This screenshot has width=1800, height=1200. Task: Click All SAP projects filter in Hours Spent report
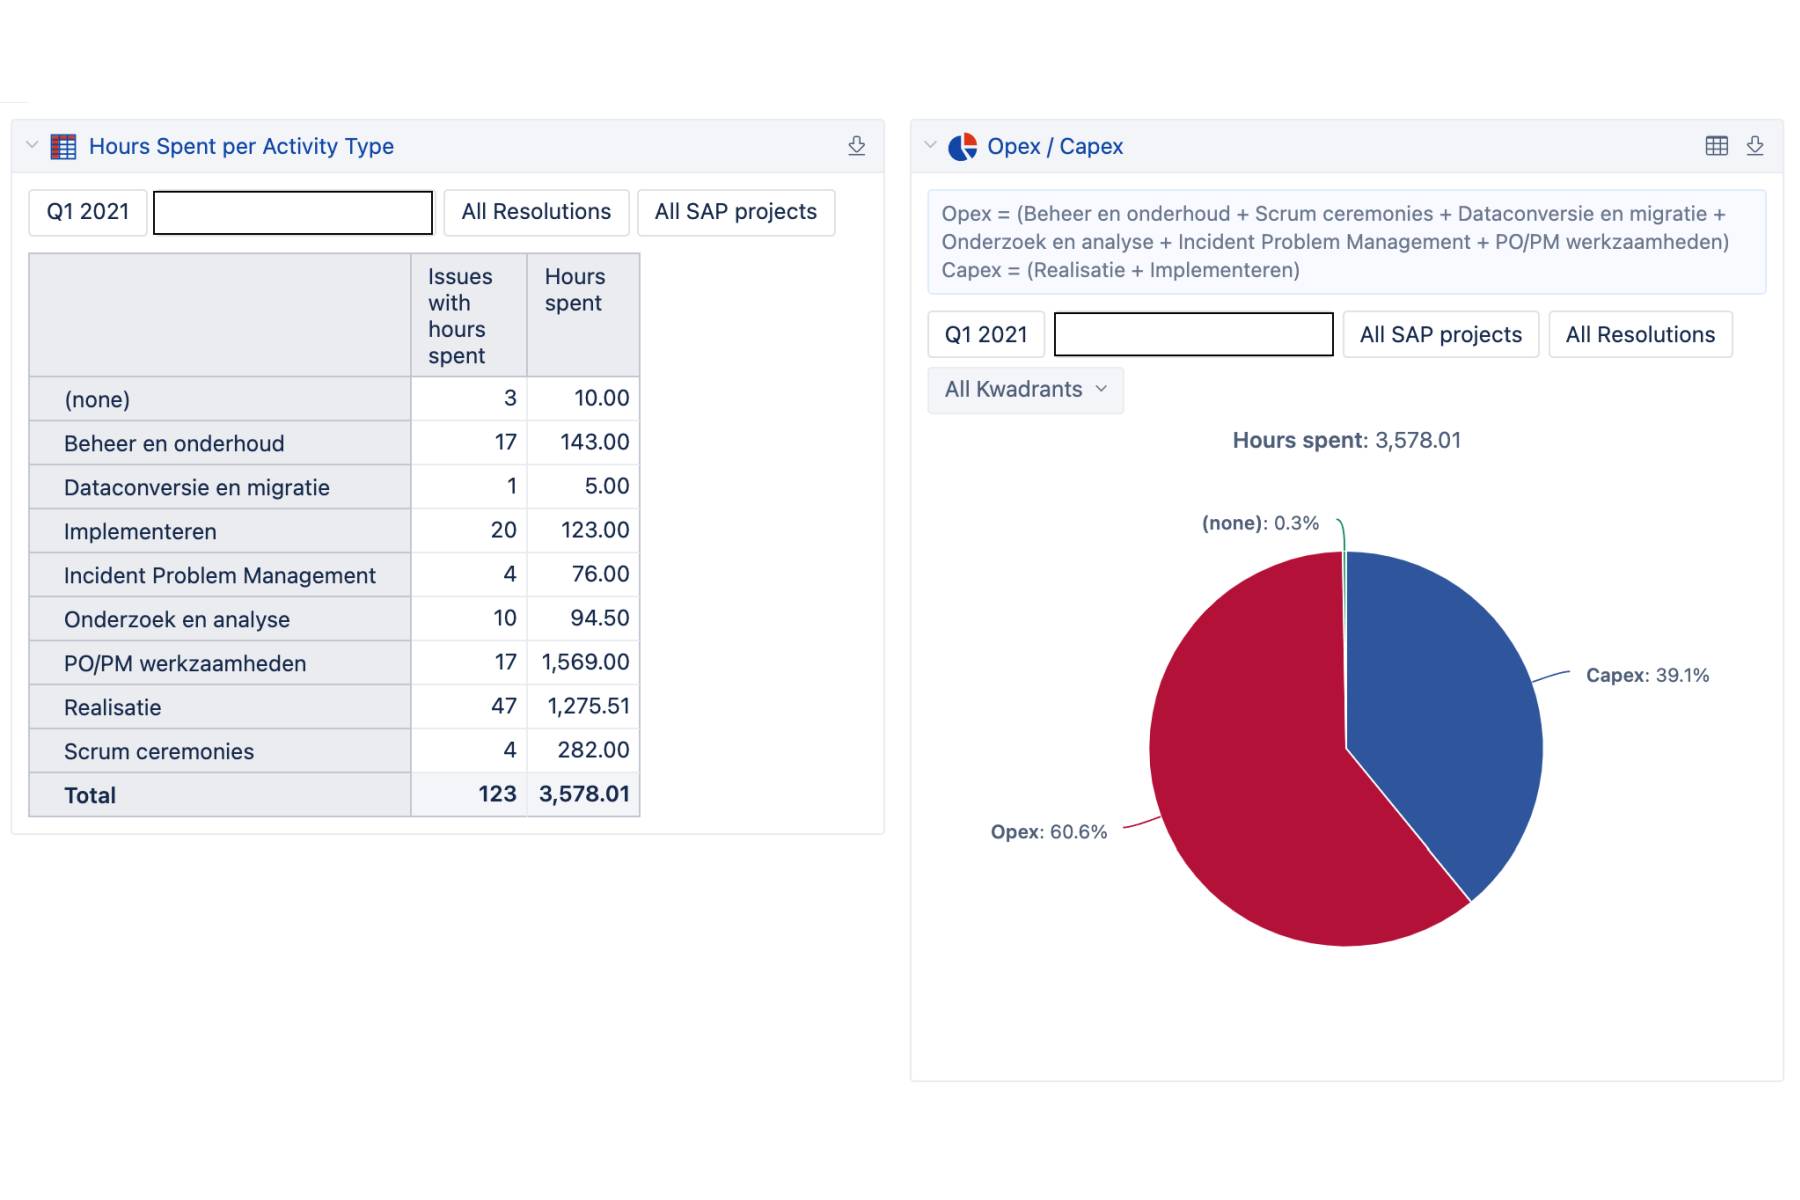coord(735,212)
